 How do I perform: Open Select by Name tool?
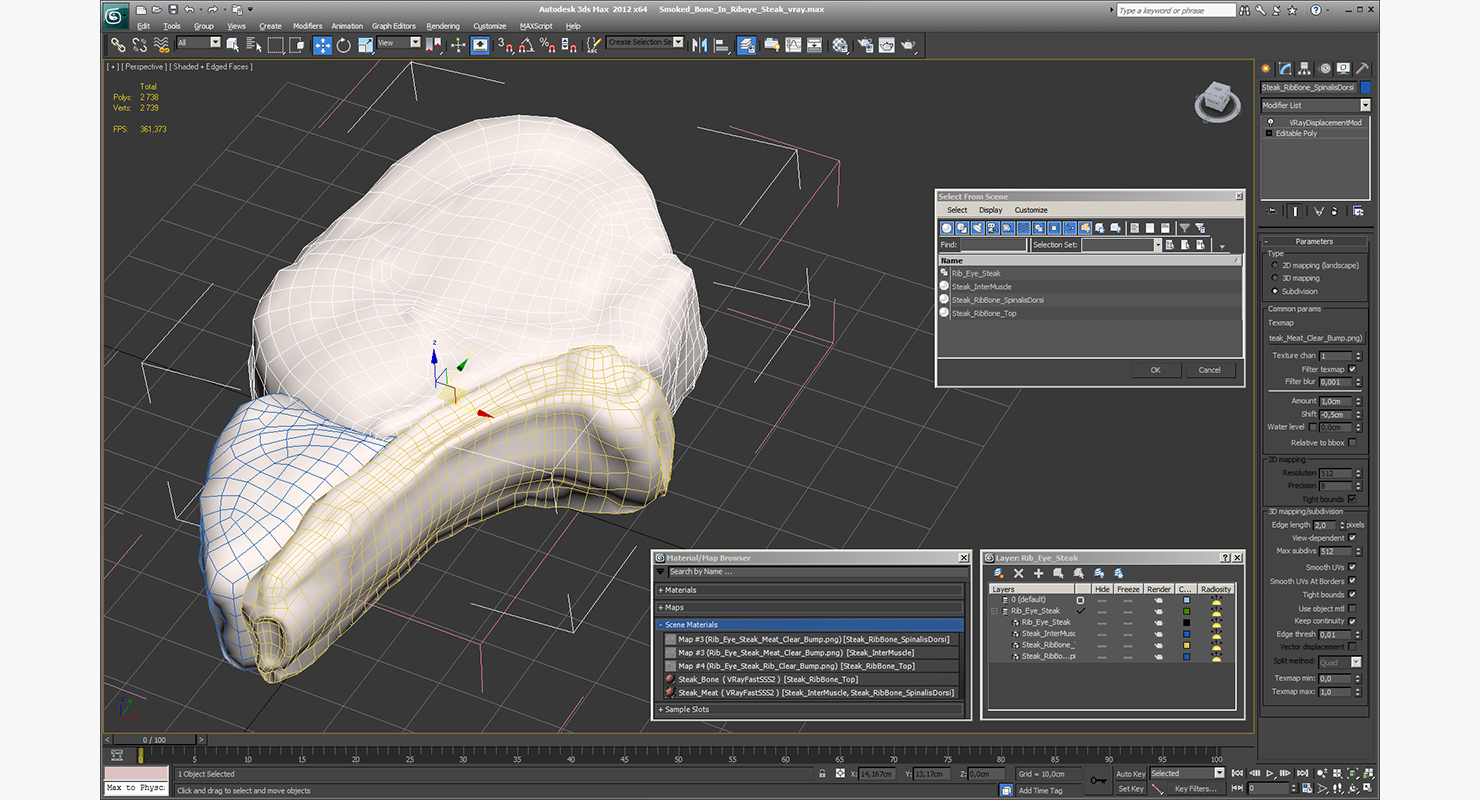tap(254, 45)
